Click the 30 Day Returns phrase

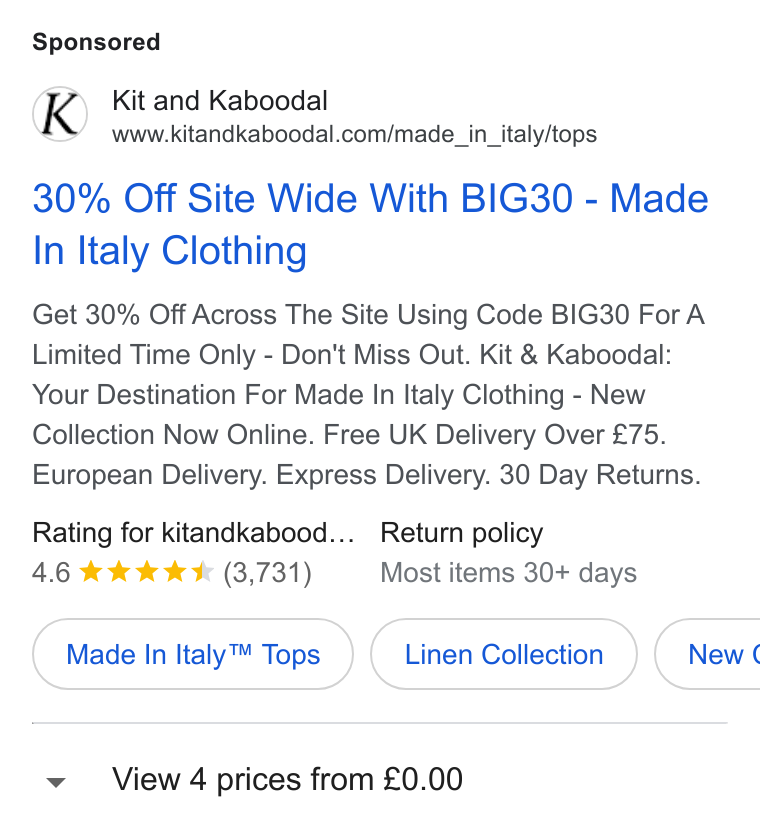(600, 475)
